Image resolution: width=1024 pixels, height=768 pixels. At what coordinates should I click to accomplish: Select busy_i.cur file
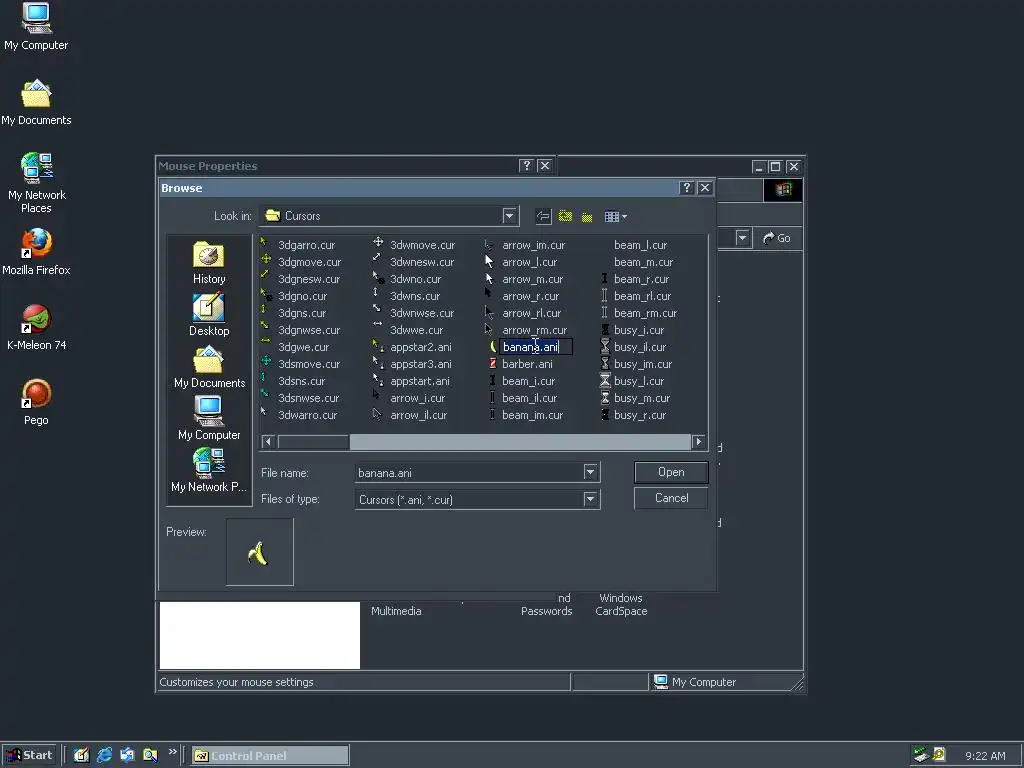(x=639, y=330)
